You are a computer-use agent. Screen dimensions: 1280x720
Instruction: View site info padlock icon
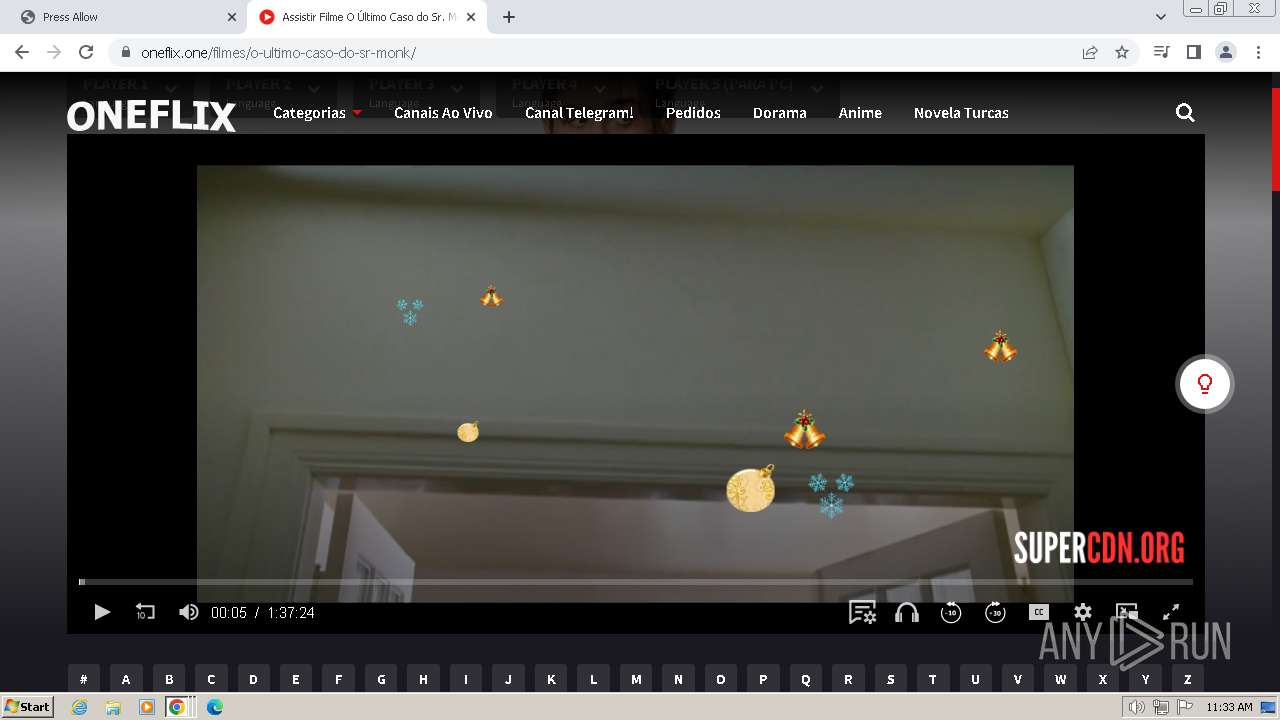pos(125,52)
